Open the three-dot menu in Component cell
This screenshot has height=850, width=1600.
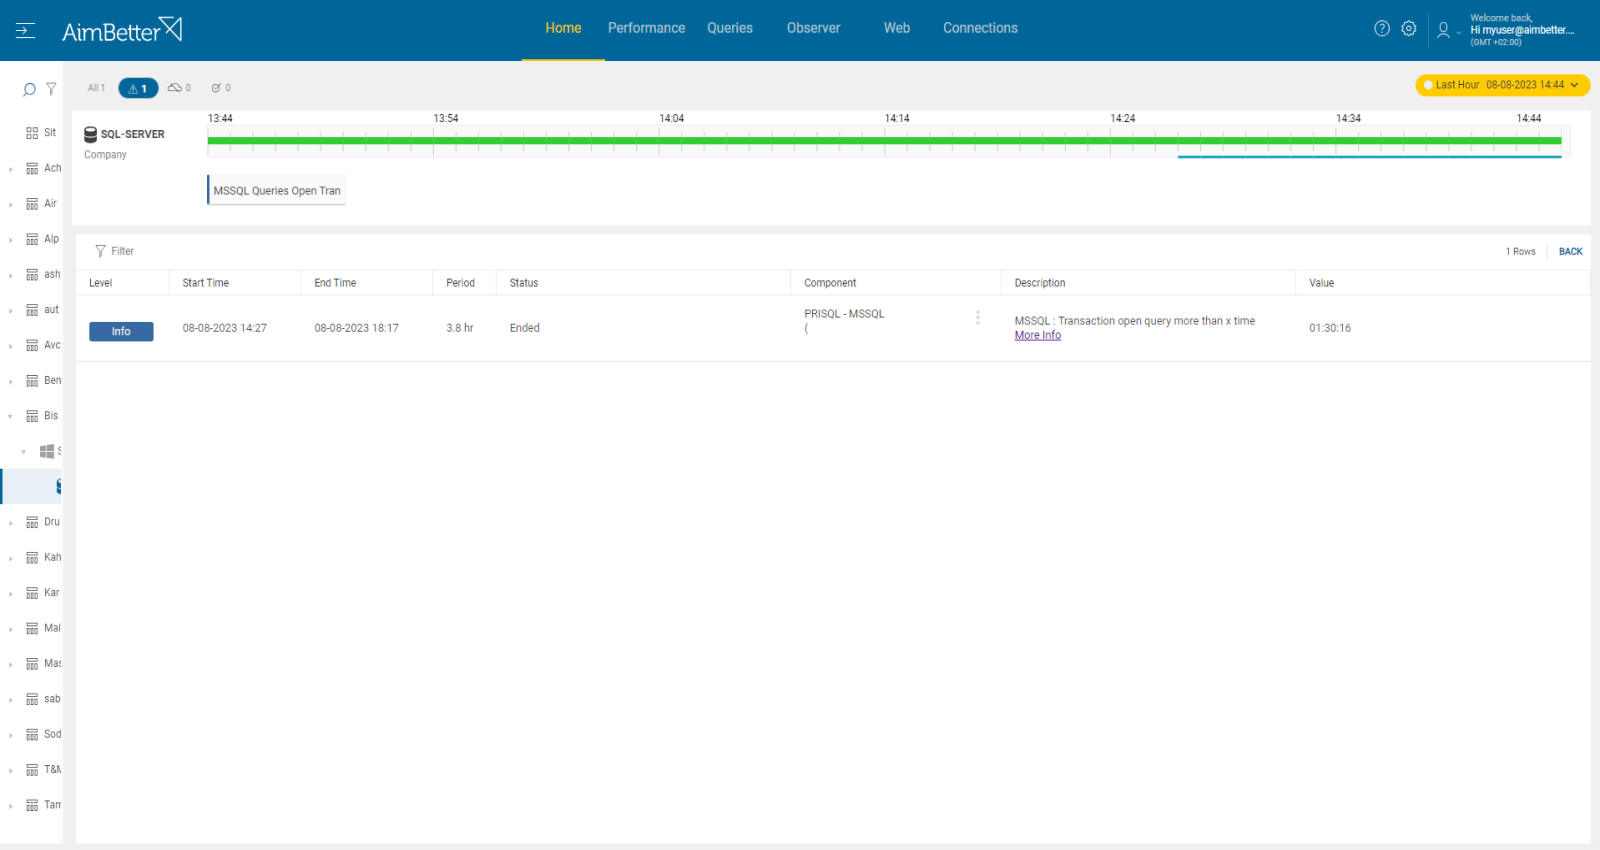[978, 318]
